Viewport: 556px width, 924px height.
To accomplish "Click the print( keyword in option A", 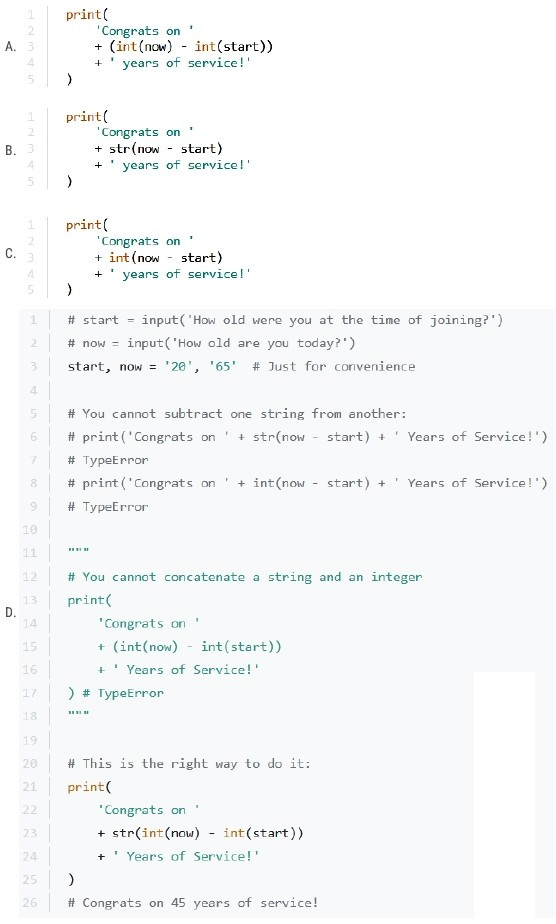I will point(87,15).
